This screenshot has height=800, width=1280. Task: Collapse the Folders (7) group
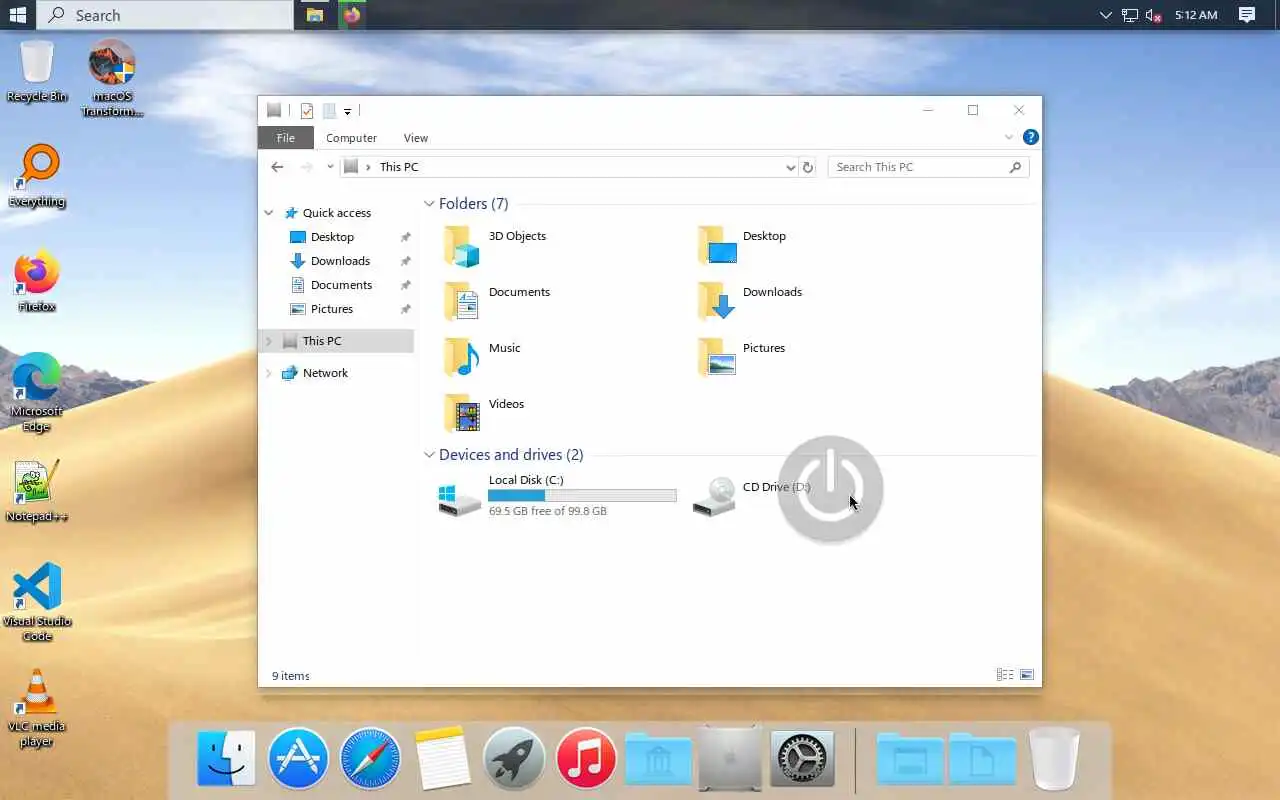(x=429, y=204)
